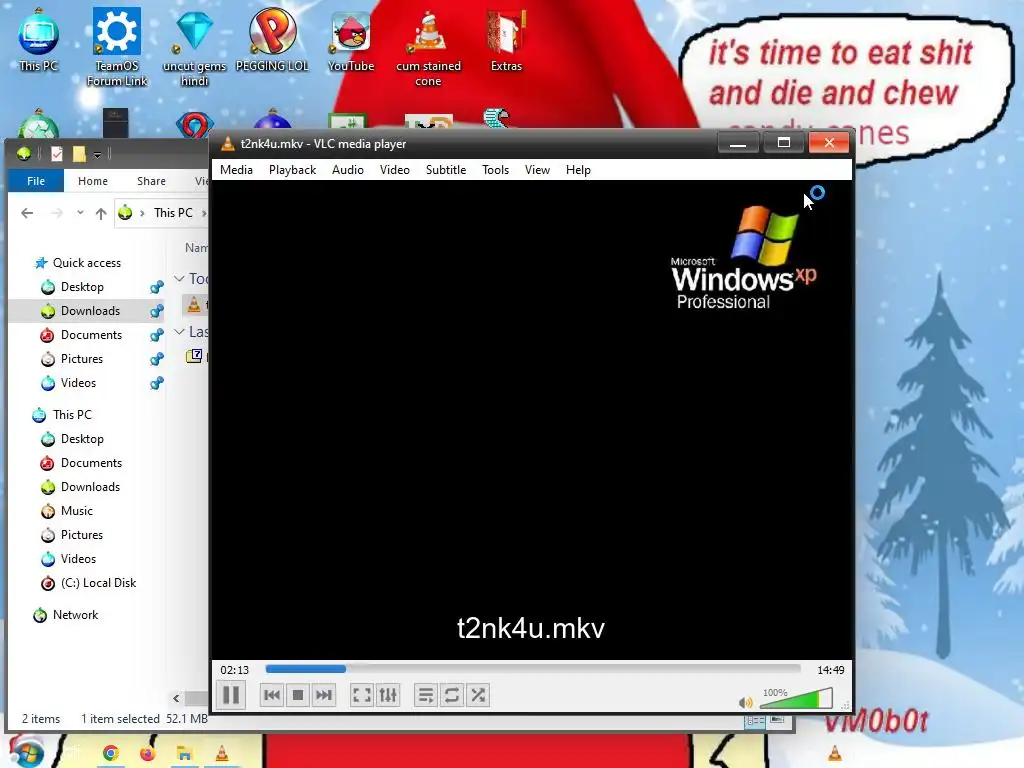Click New Folder icon in Explorer title bar
Image resolution: width=1024 pixels, height=768 pixels.
[79, 153]
